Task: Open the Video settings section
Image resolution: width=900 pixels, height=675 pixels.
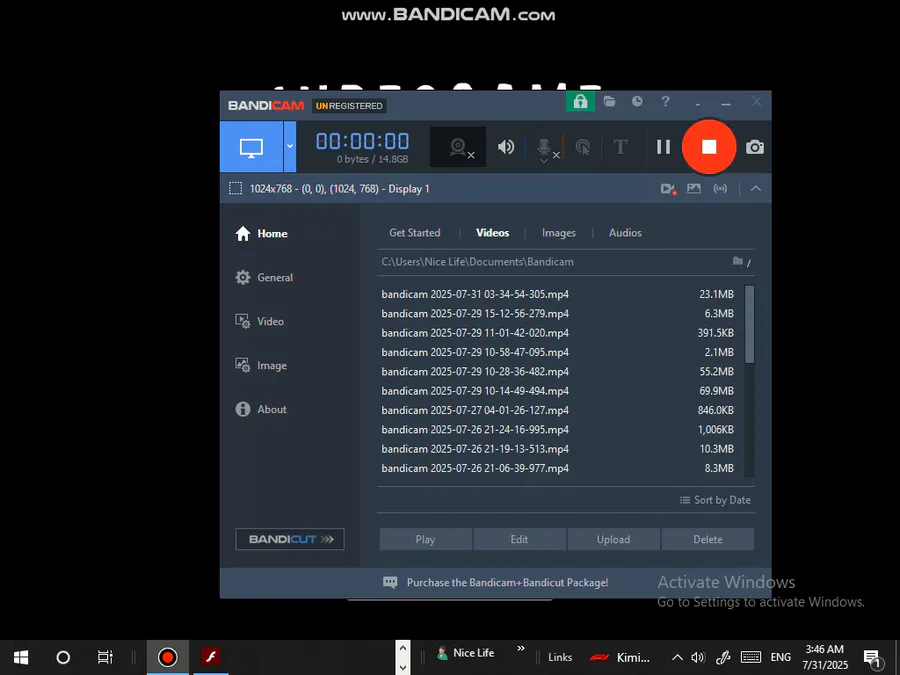Action: coord(259,321)
